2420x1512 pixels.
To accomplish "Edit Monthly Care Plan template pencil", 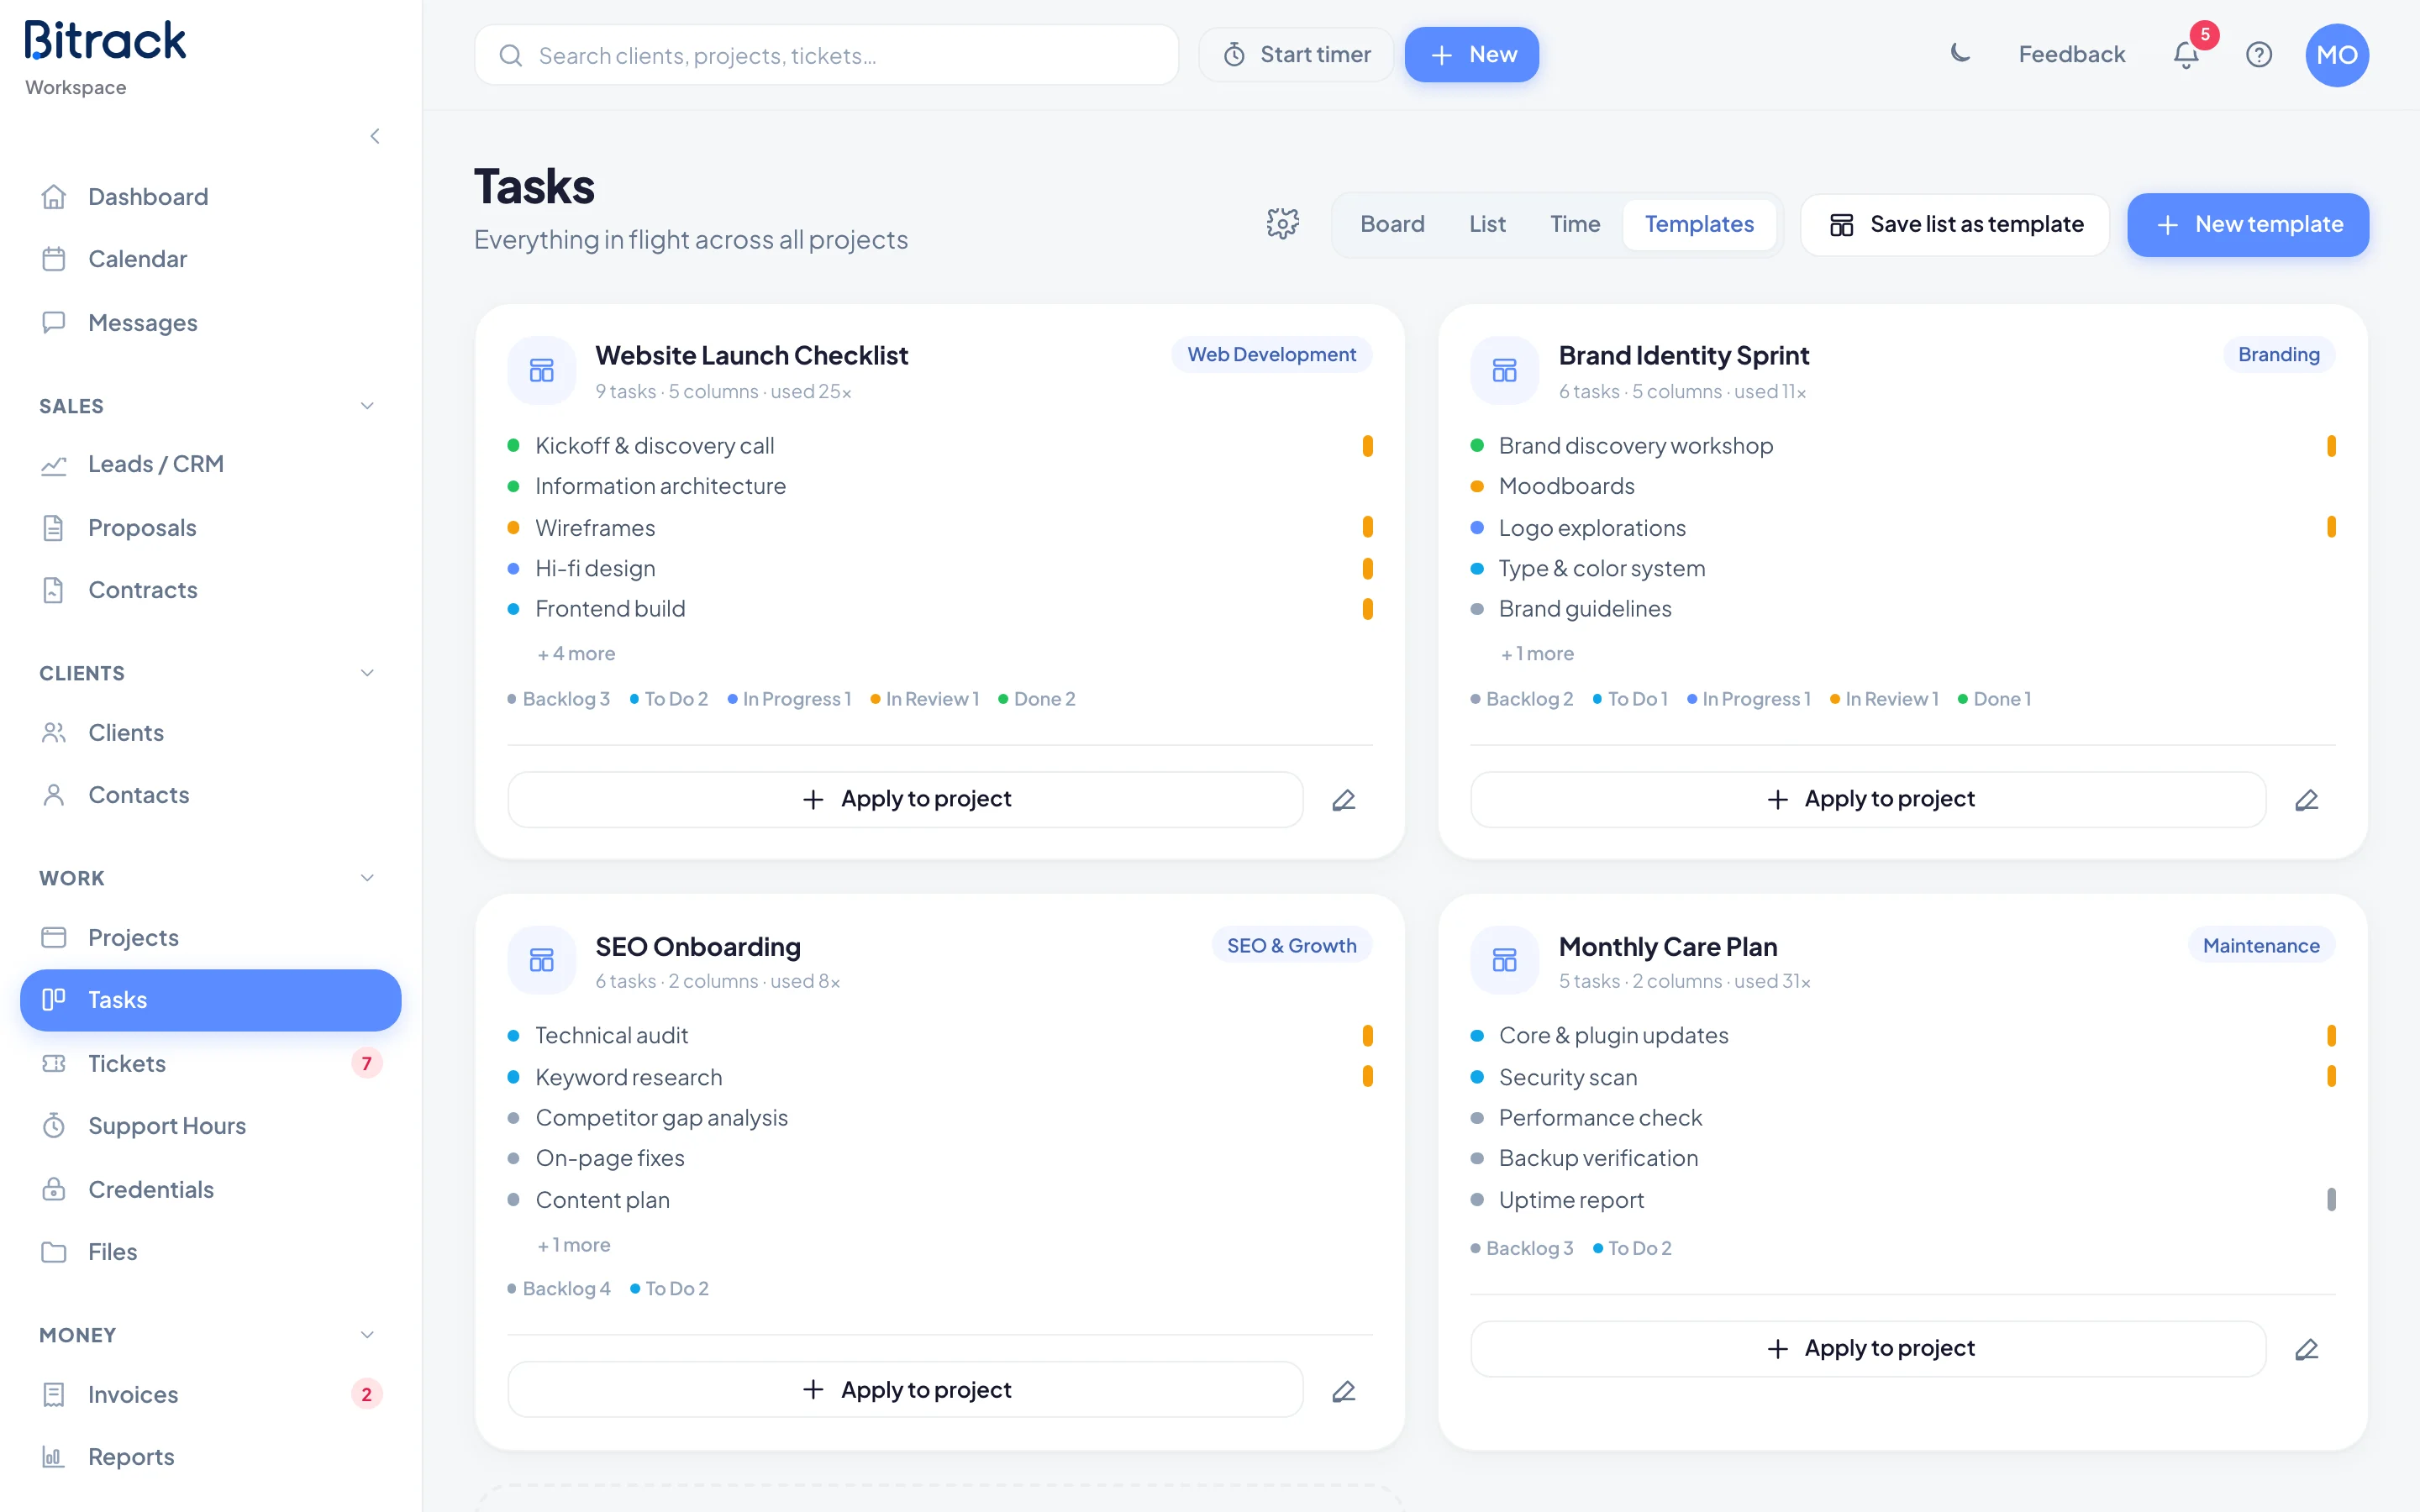I will pyautogui.click(x=2307, y=1349).
